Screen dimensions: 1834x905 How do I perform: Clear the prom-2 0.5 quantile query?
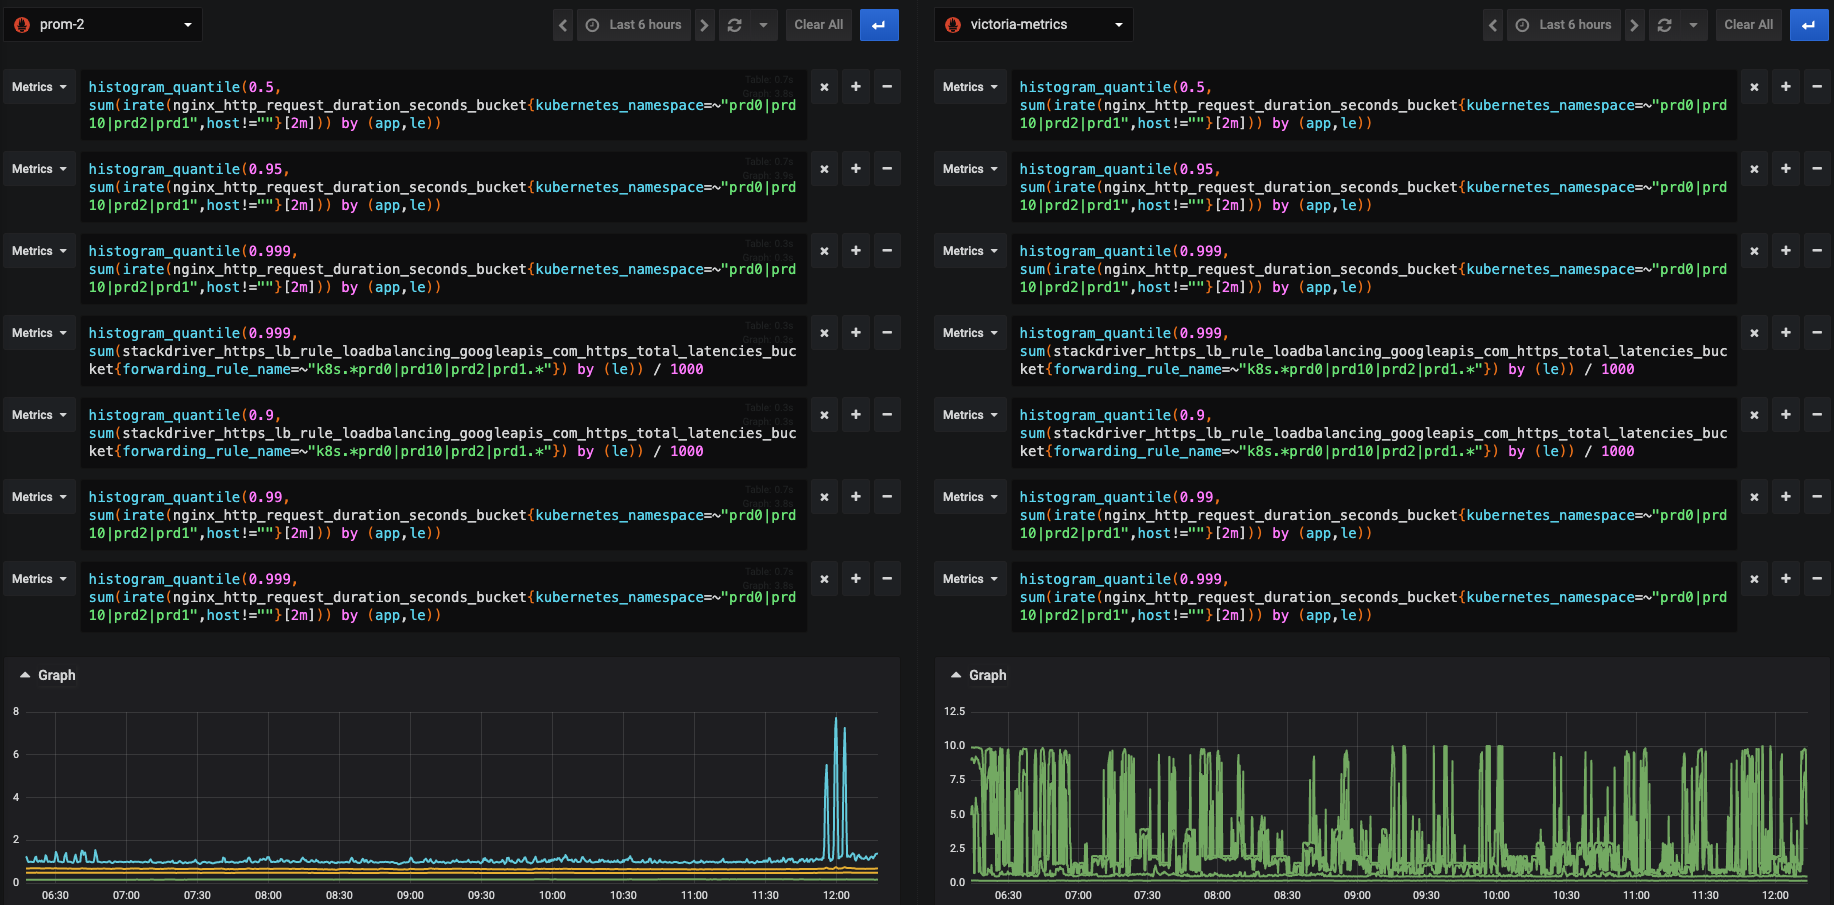(x=824, y=87)
